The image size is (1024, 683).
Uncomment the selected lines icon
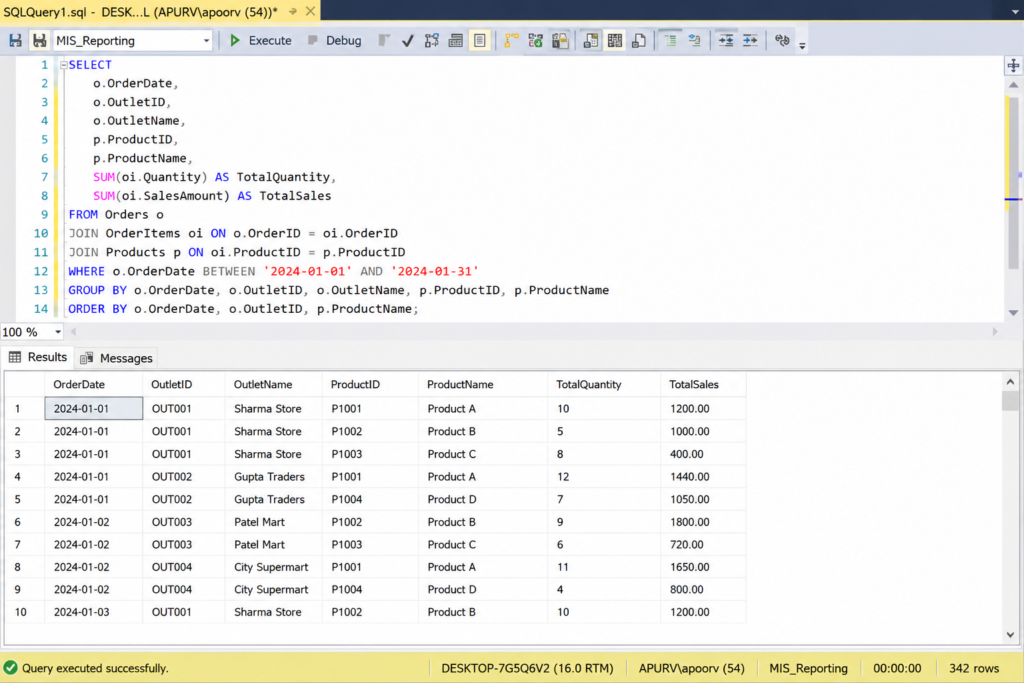click(x=694, y=40)
